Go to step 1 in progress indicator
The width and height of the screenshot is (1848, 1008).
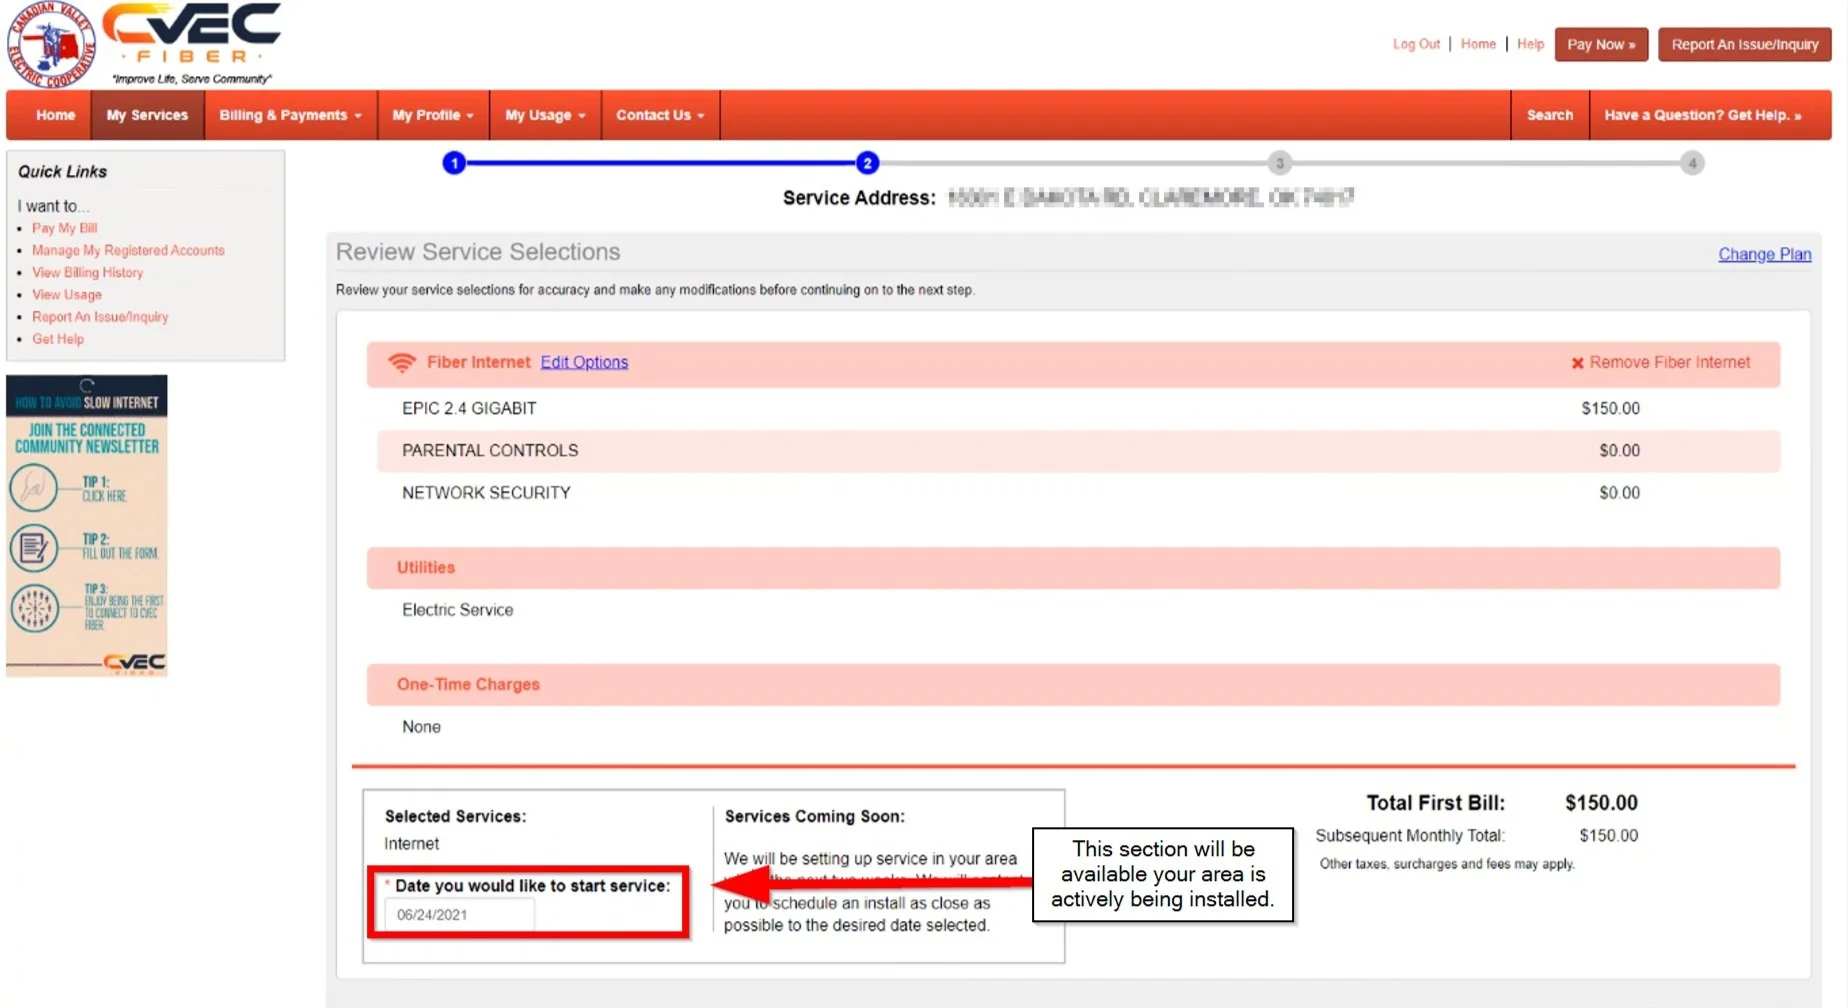tap(454, 163)
